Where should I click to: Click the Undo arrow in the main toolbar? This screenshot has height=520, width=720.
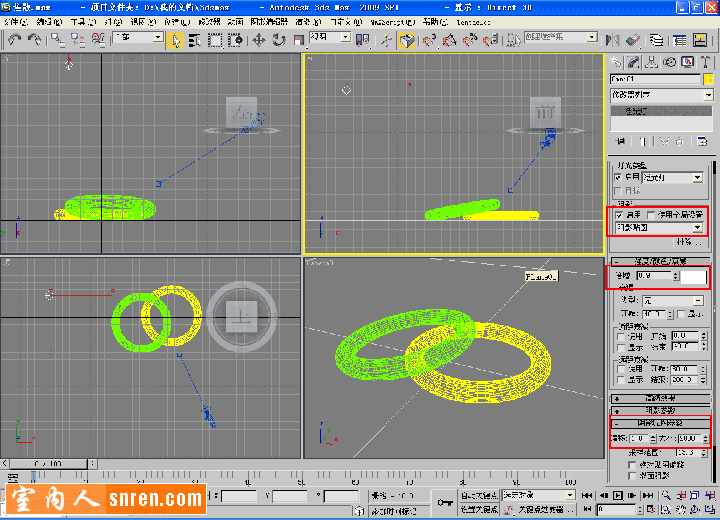click(x=15, y=40)
